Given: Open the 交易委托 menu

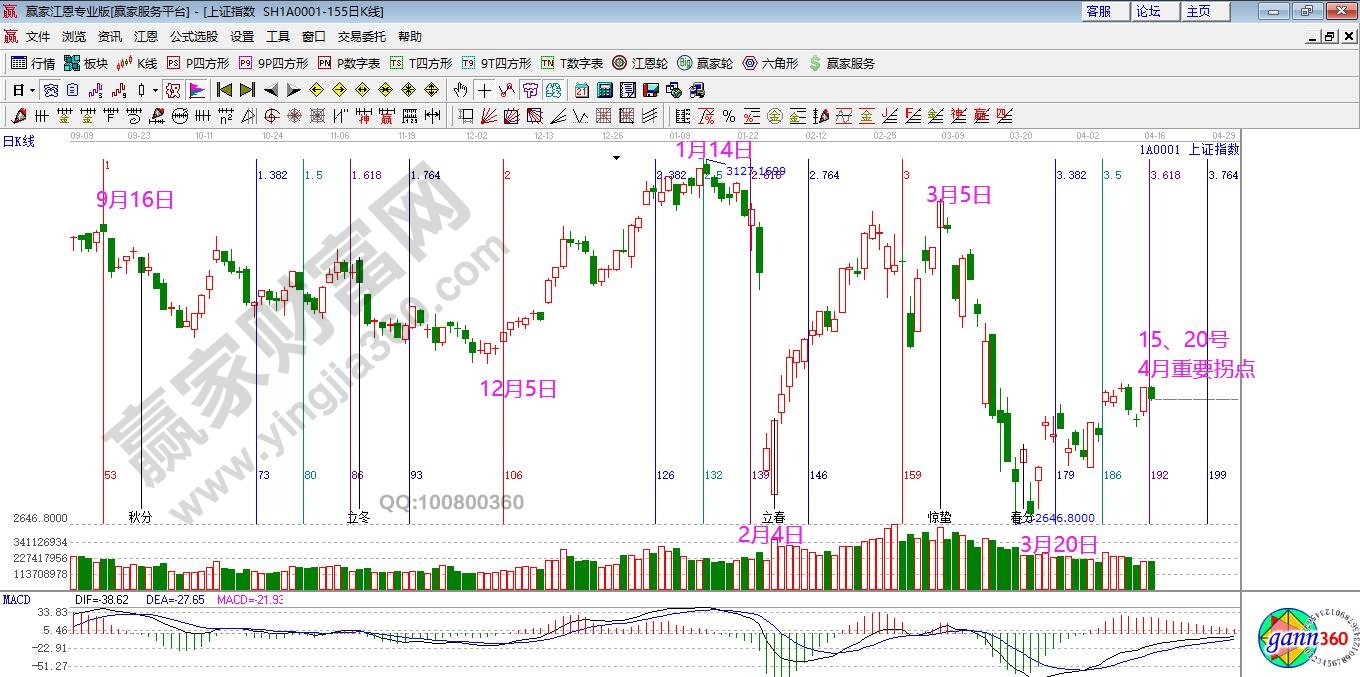Looking at the screenshot, I should pos(361,36).
